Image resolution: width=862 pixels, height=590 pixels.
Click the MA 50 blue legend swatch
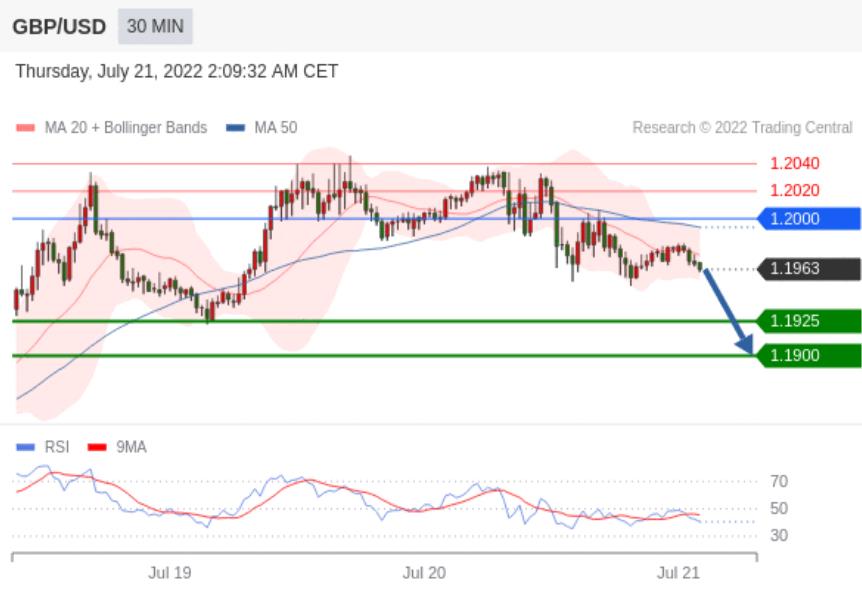tap(235, 128)
